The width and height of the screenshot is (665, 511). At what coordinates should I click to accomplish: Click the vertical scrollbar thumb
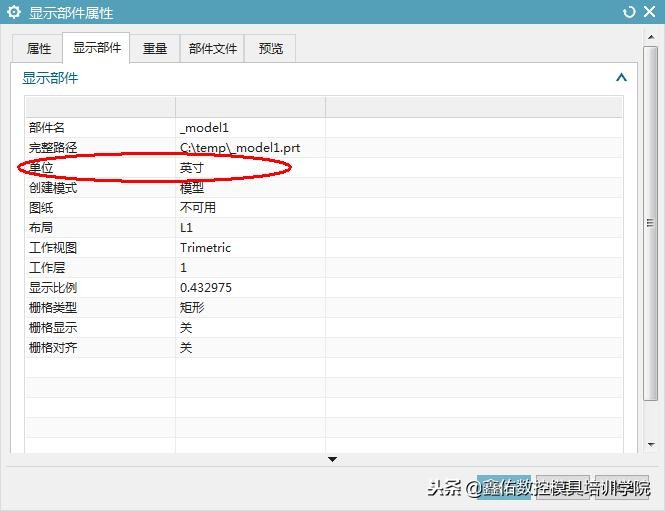pos(651,223)
